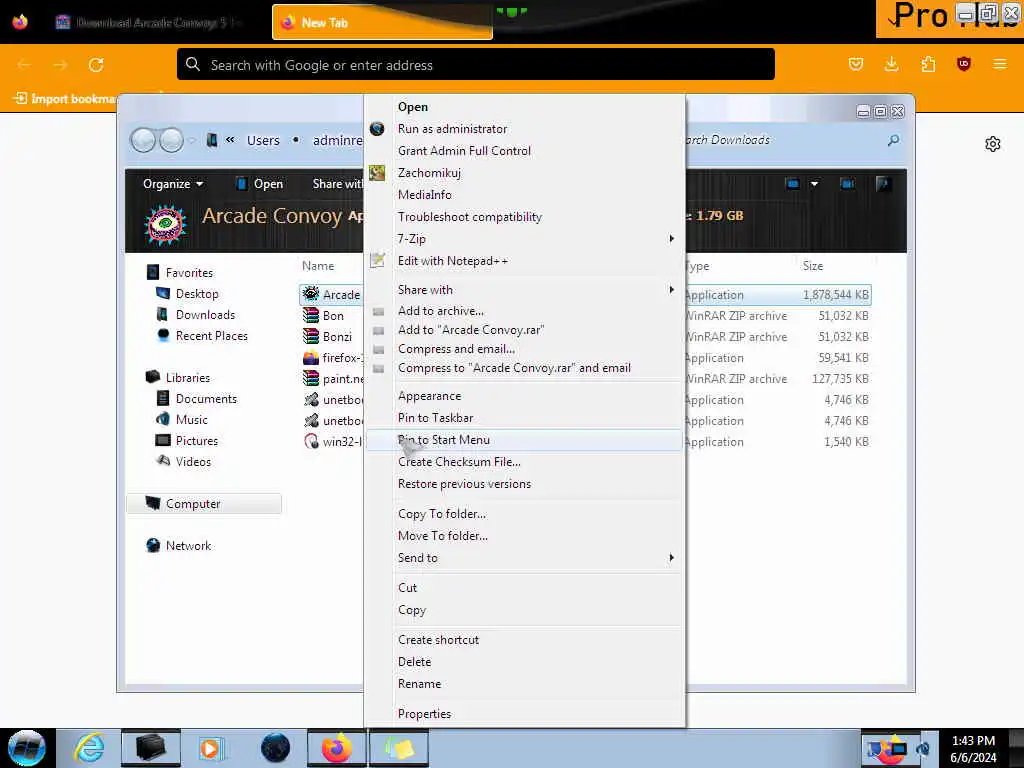The height and width of the screenshot is (768, 1024).
Task: Select Cut in context menu
Action: pyautogui.click(x=408, y=588)
